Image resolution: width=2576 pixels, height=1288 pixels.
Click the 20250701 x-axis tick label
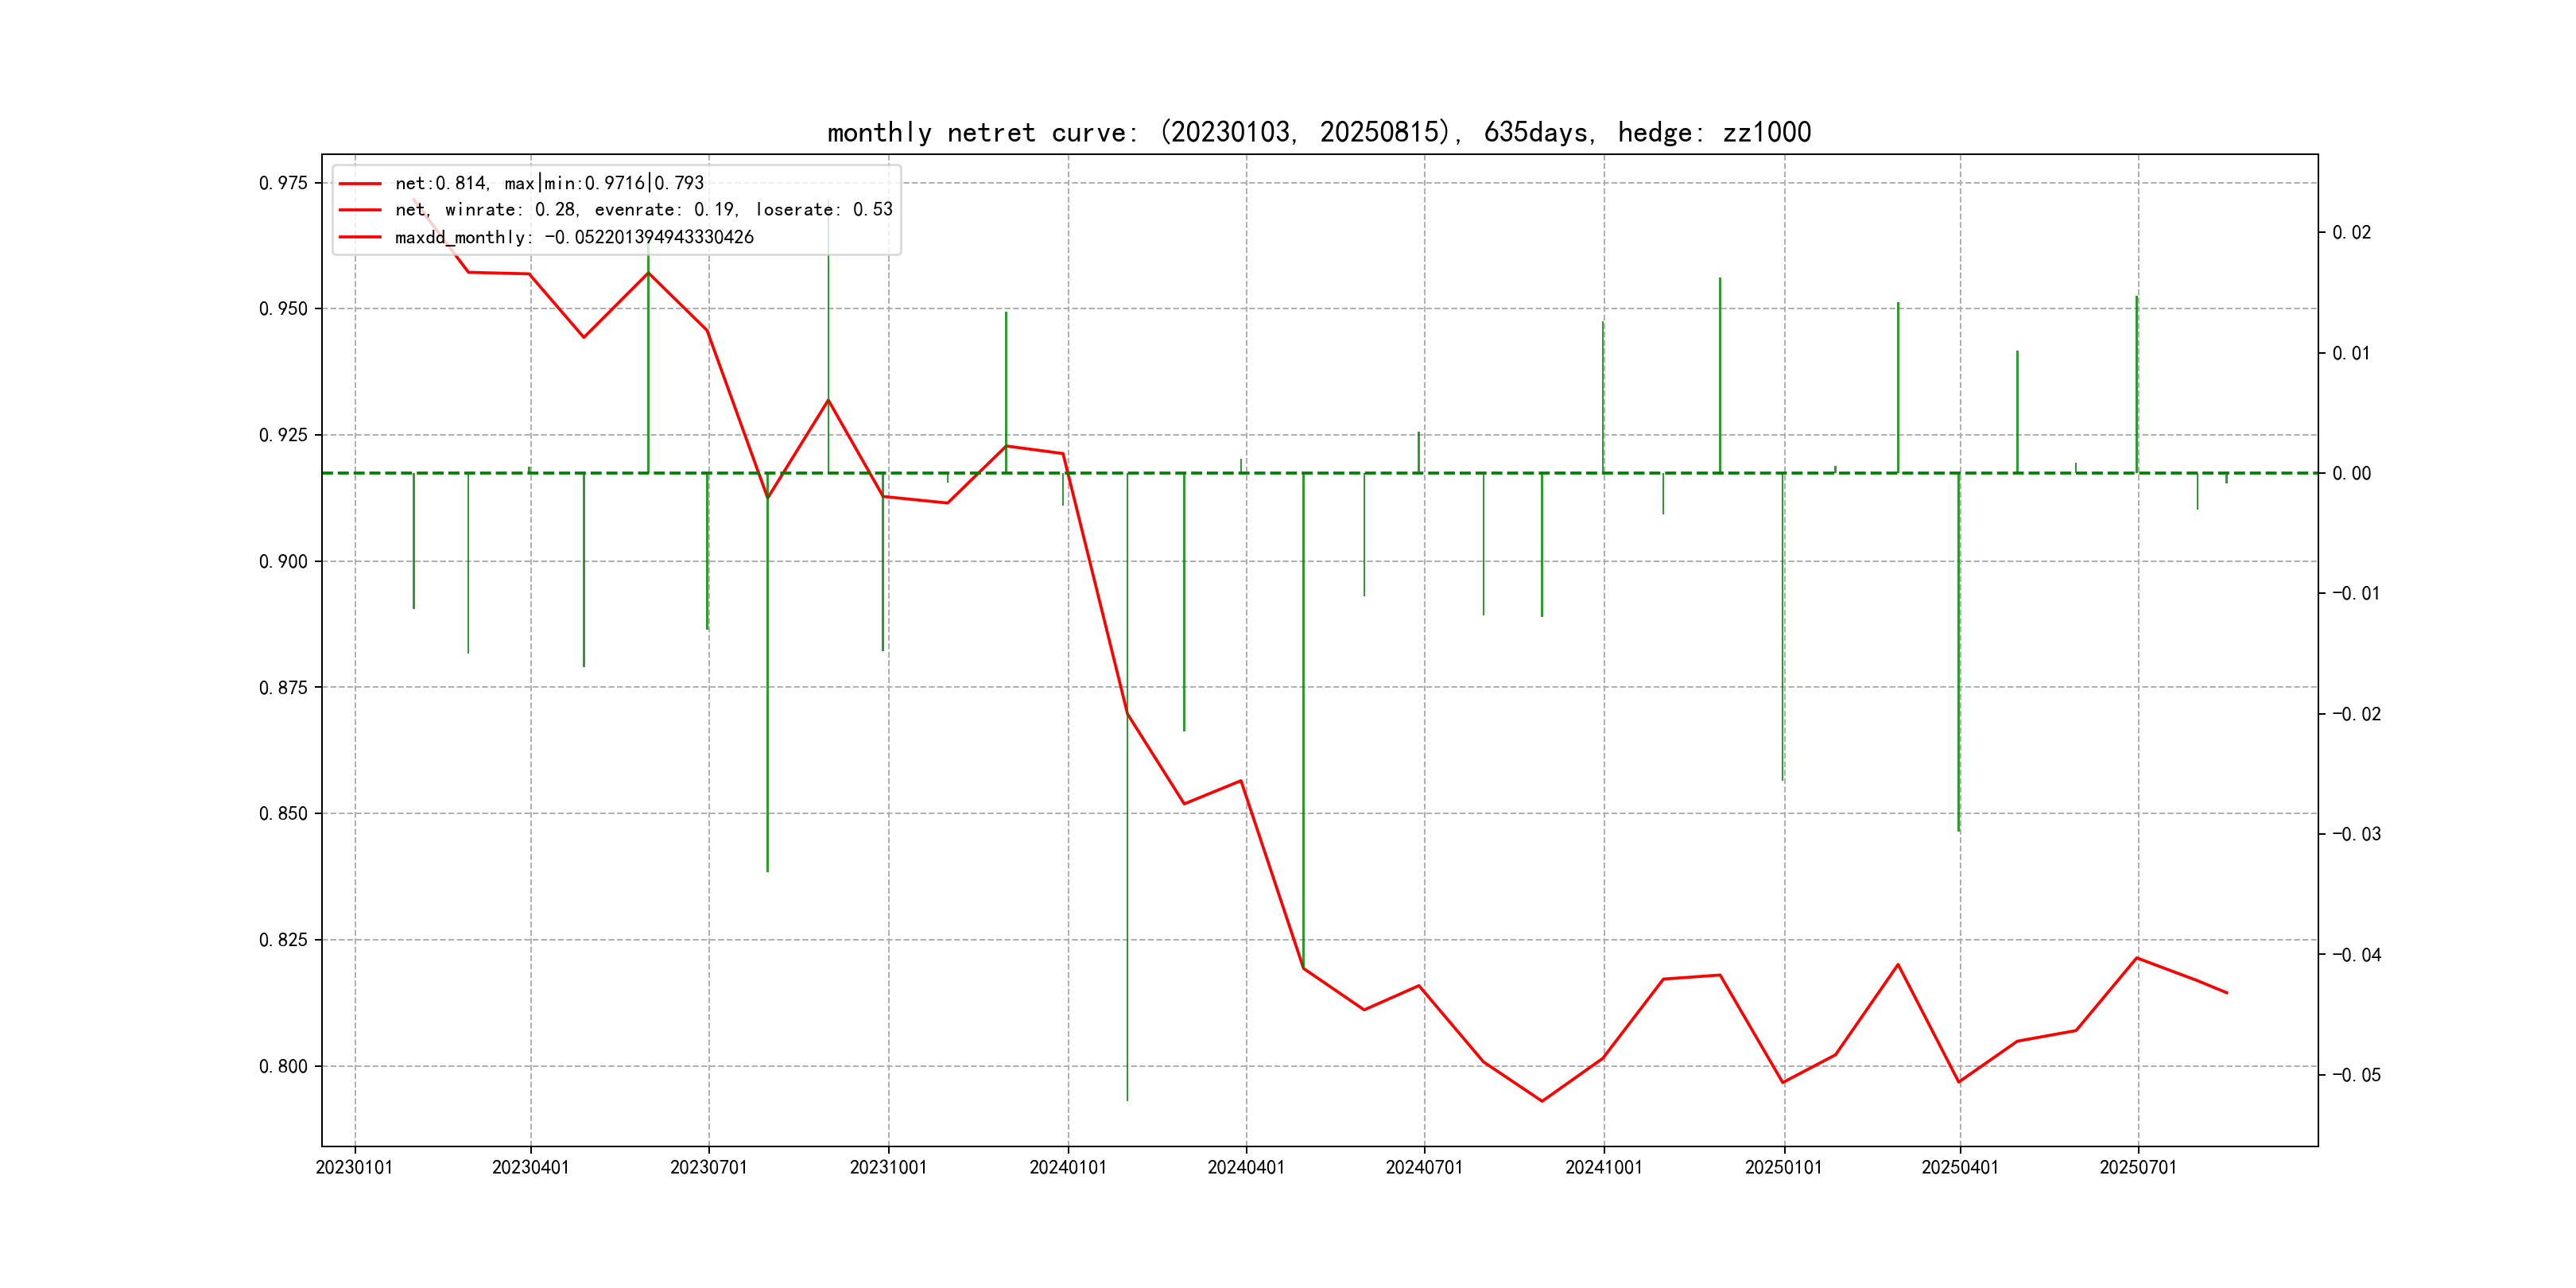click(2137, 1167)
